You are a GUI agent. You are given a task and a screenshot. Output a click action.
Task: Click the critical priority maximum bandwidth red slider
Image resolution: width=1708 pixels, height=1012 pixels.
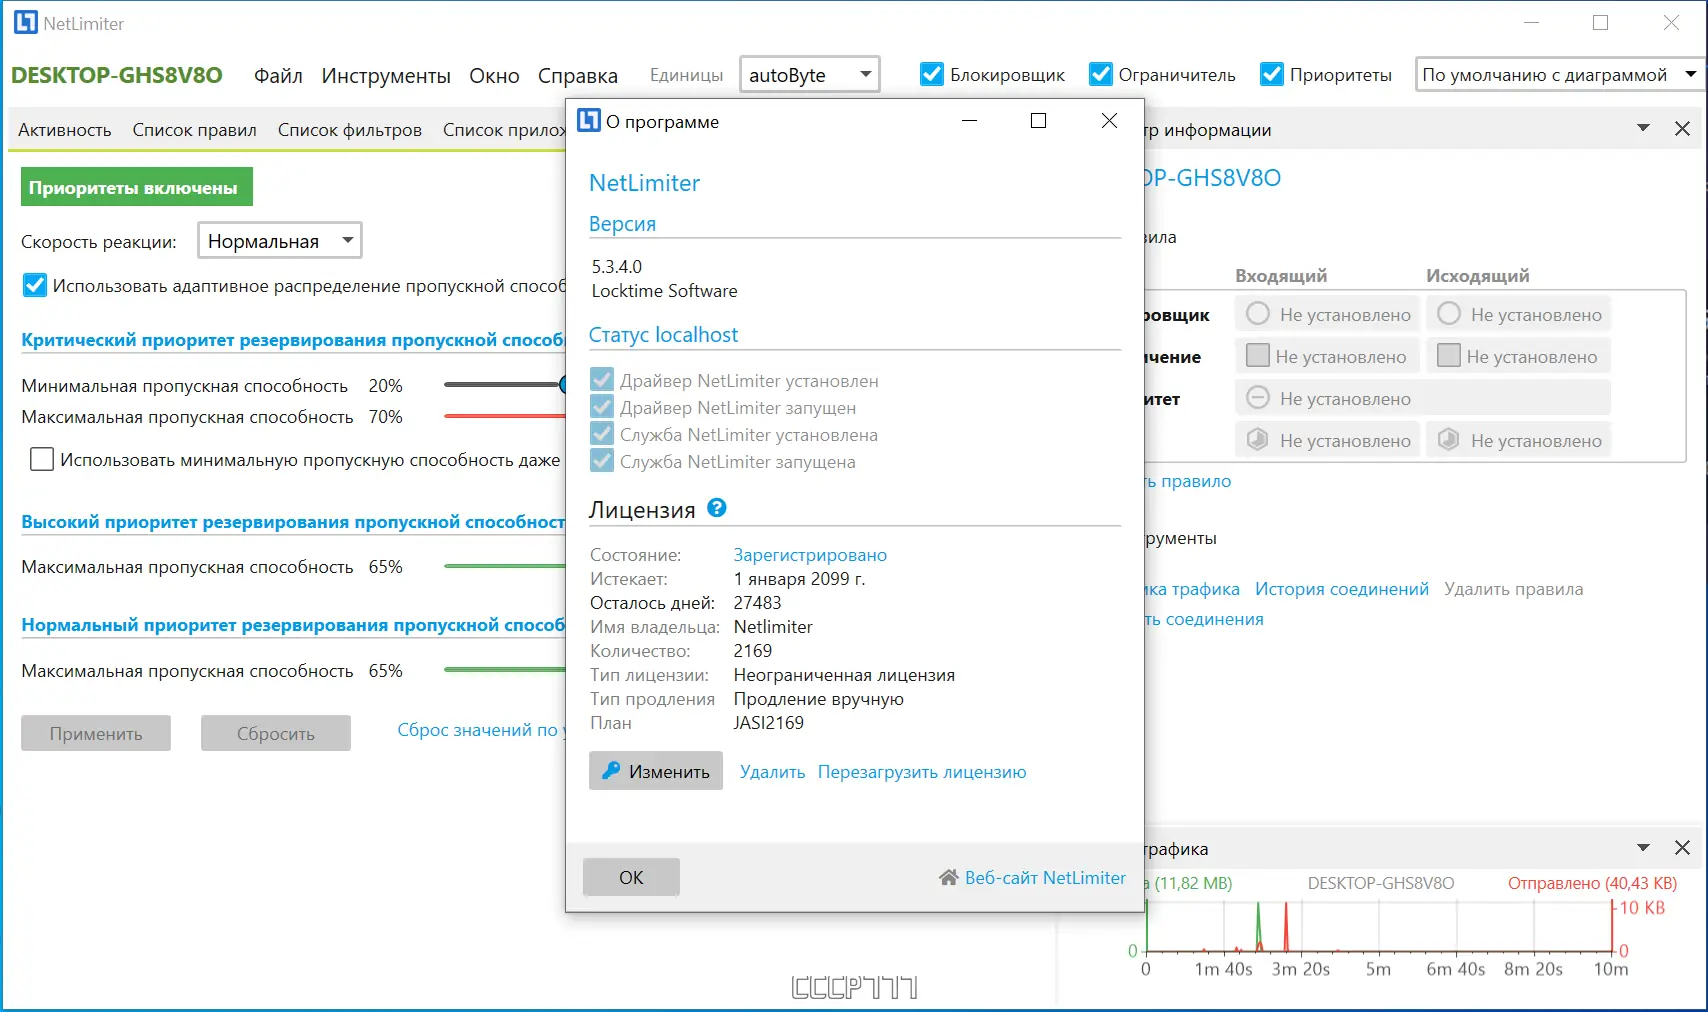point(505,416)
